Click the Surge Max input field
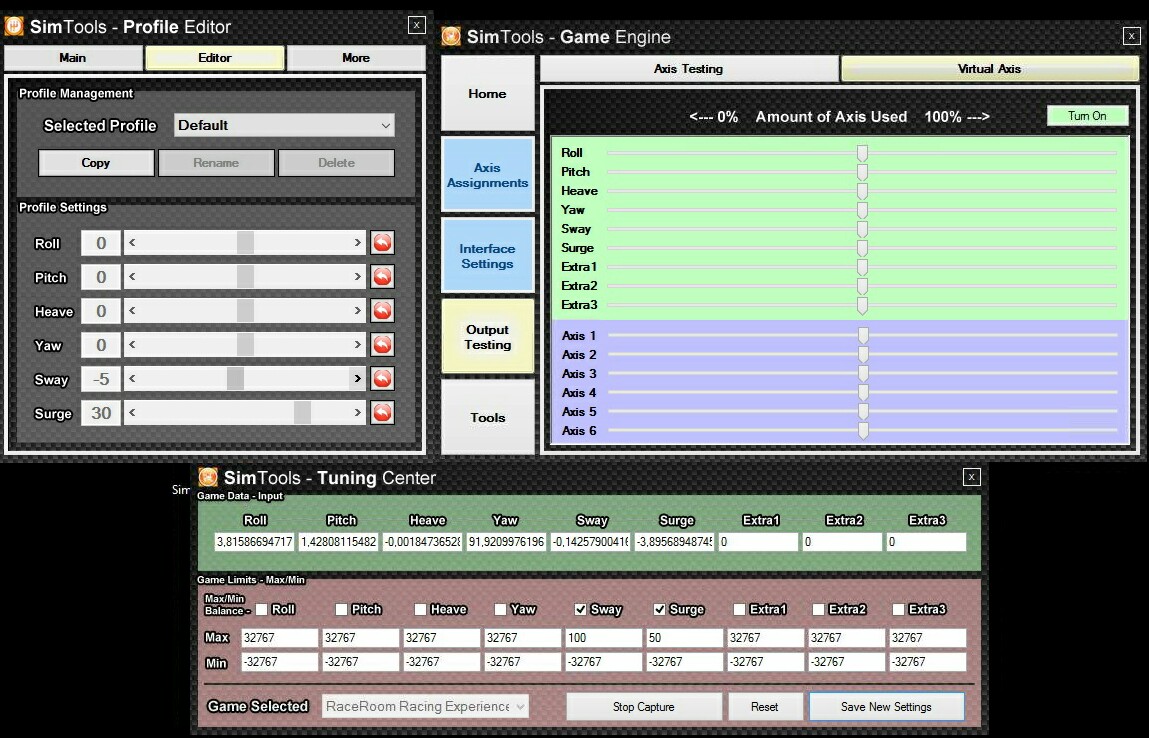This screenshot has height=738, width=1149. (684, 638)
